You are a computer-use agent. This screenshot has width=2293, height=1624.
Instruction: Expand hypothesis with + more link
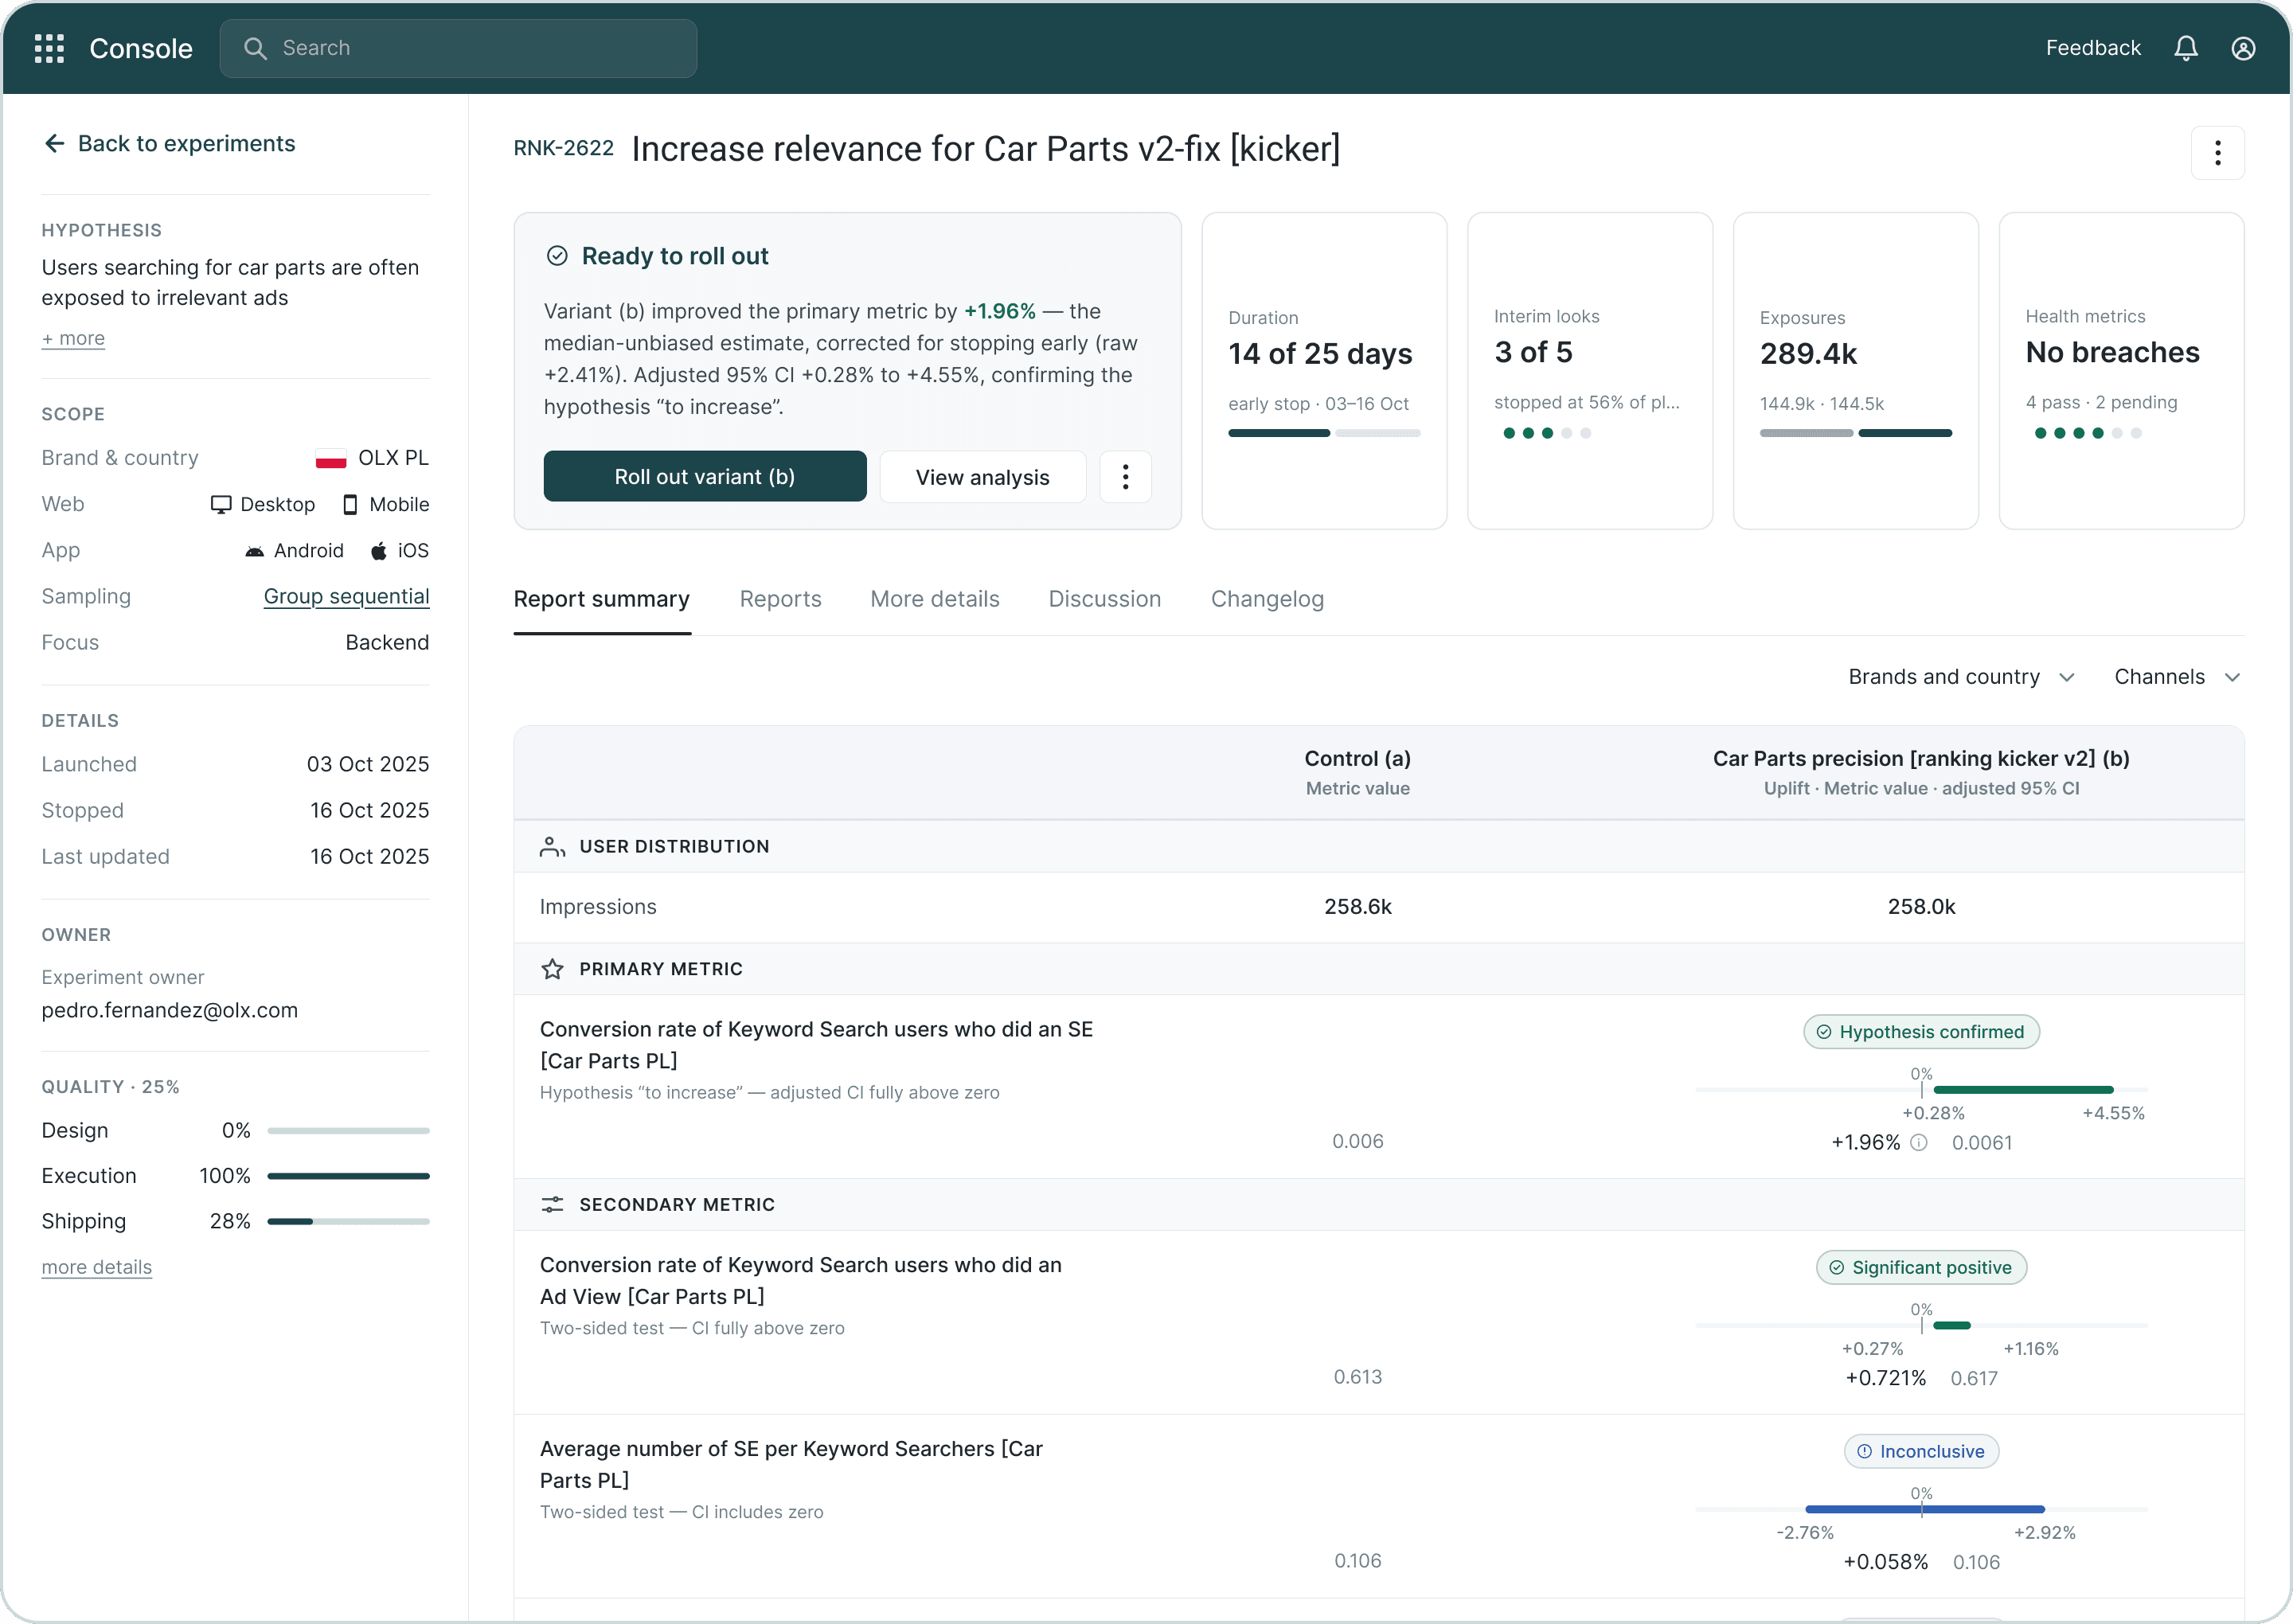point(73,338)
